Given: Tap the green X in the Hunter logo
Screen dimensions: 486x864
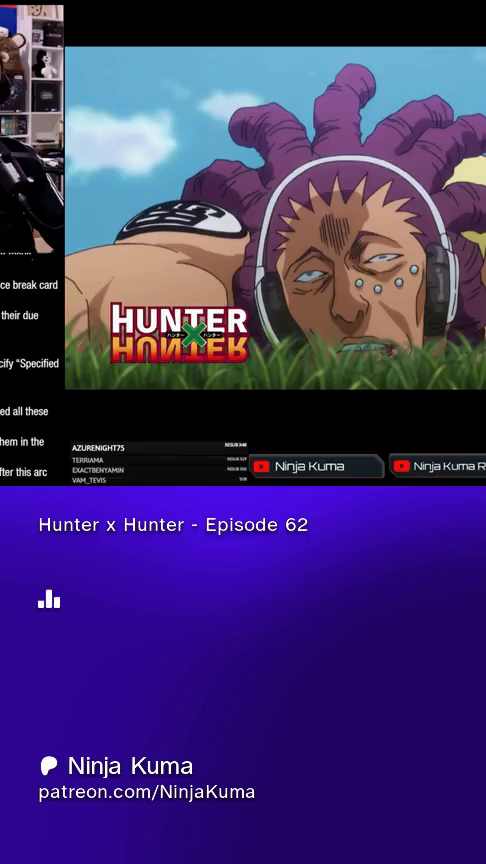Looking at the screenshot, I should (x=194, y=333).
